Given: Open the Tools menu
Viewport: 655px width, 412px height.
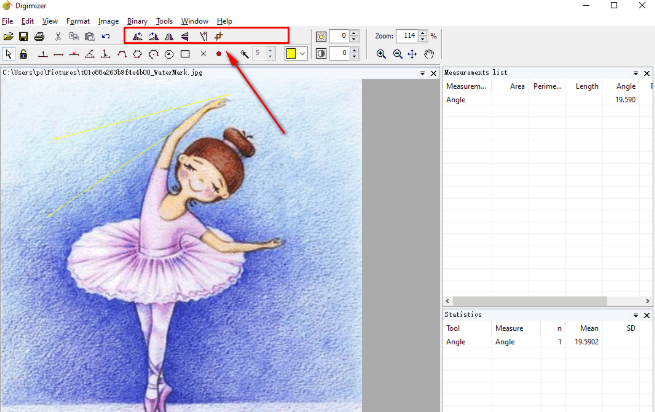Looking at the screenshot, I should [164, 21].
